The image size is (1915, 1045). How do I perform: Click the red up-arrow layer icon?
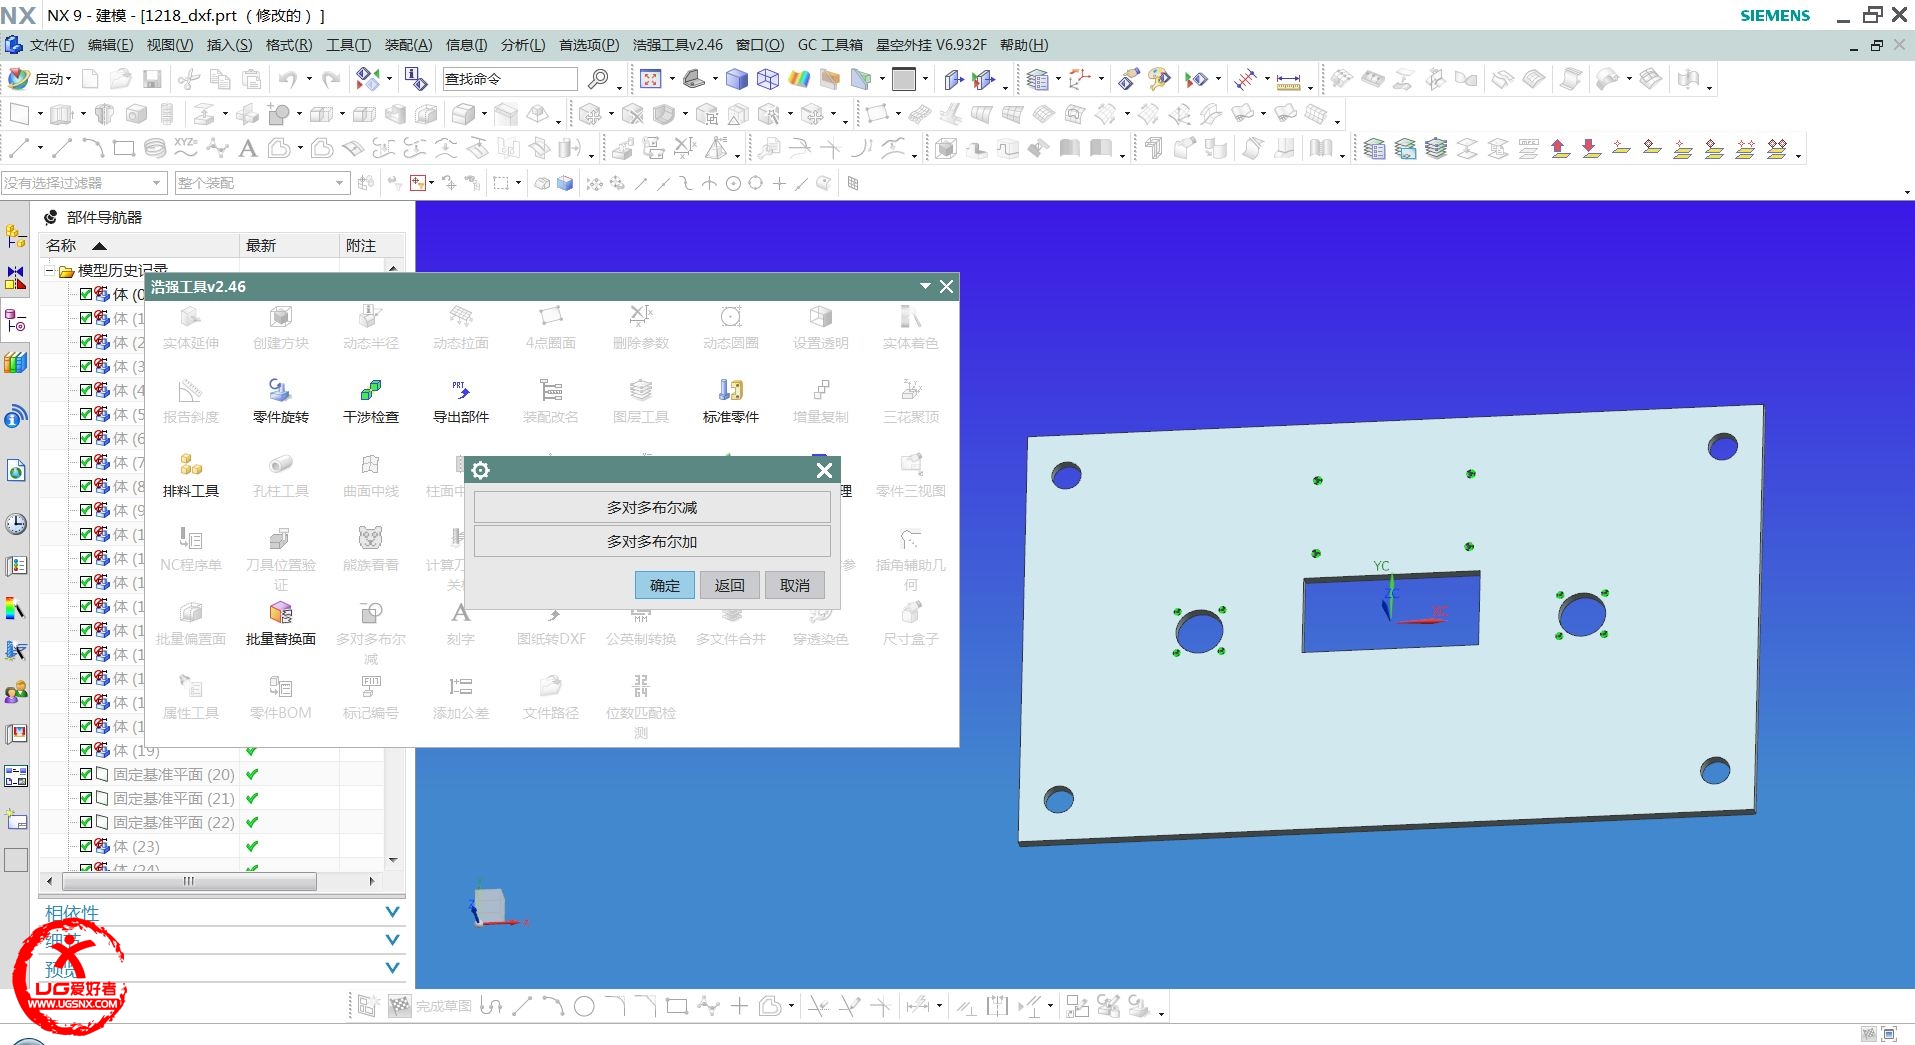click(x=1560, y=149)
